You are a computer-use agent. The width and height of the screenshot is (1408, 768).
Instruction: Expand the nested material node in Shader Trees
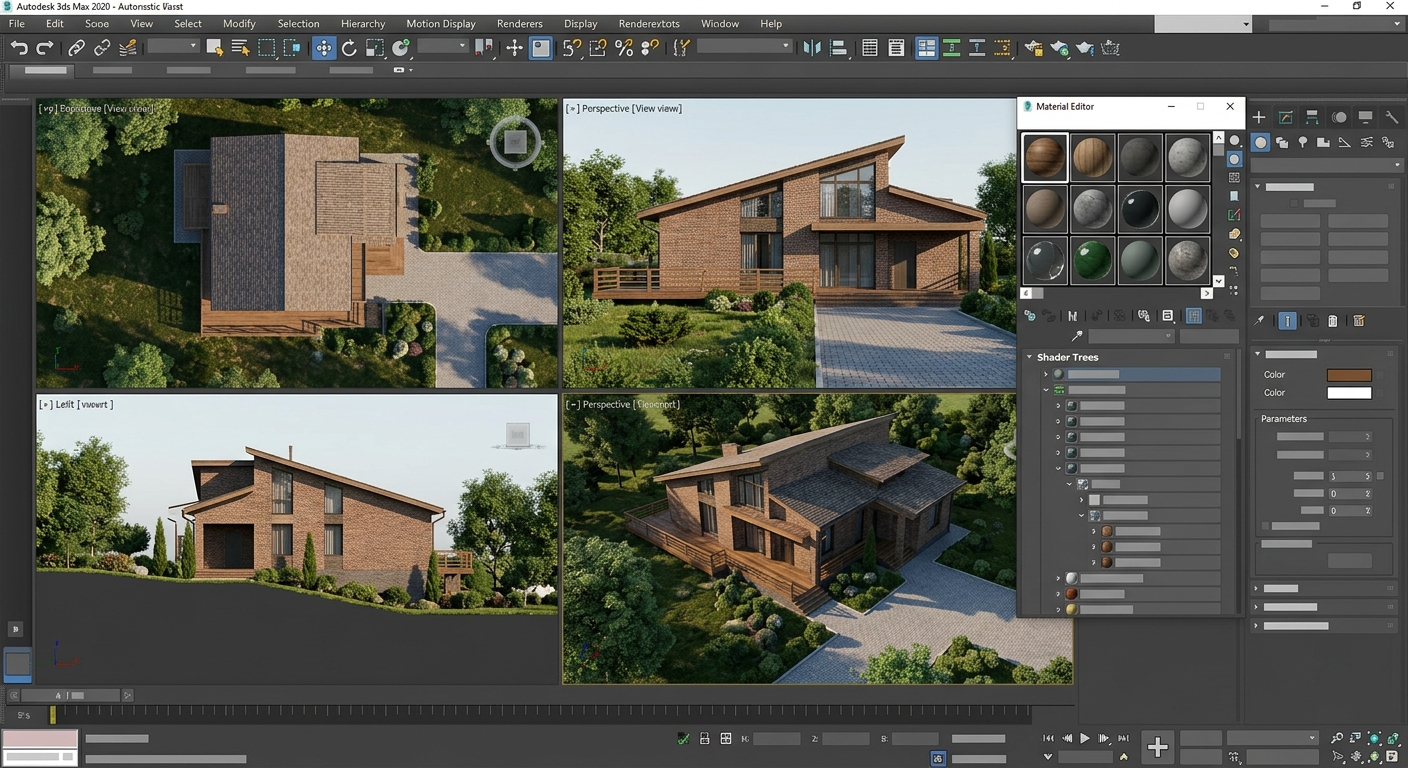tap(1081, 499)
